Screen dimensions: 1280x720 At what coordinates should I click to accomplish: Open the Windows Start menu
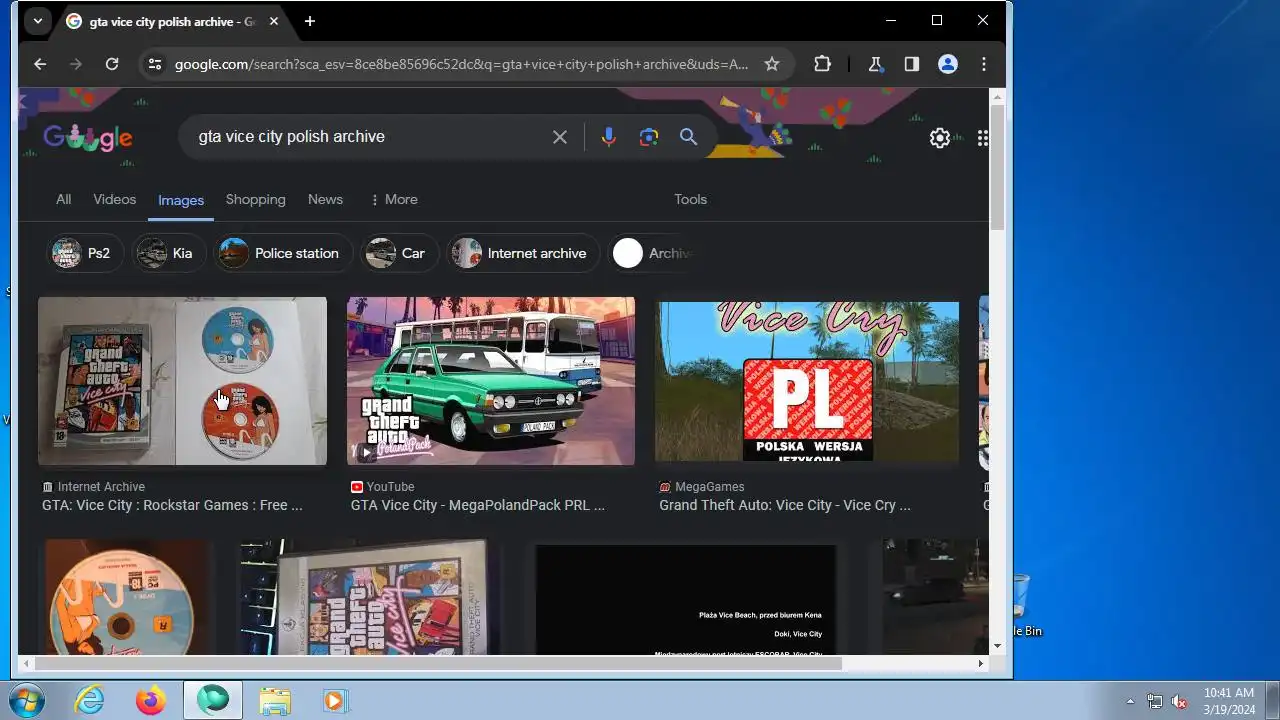coord(26,701)
